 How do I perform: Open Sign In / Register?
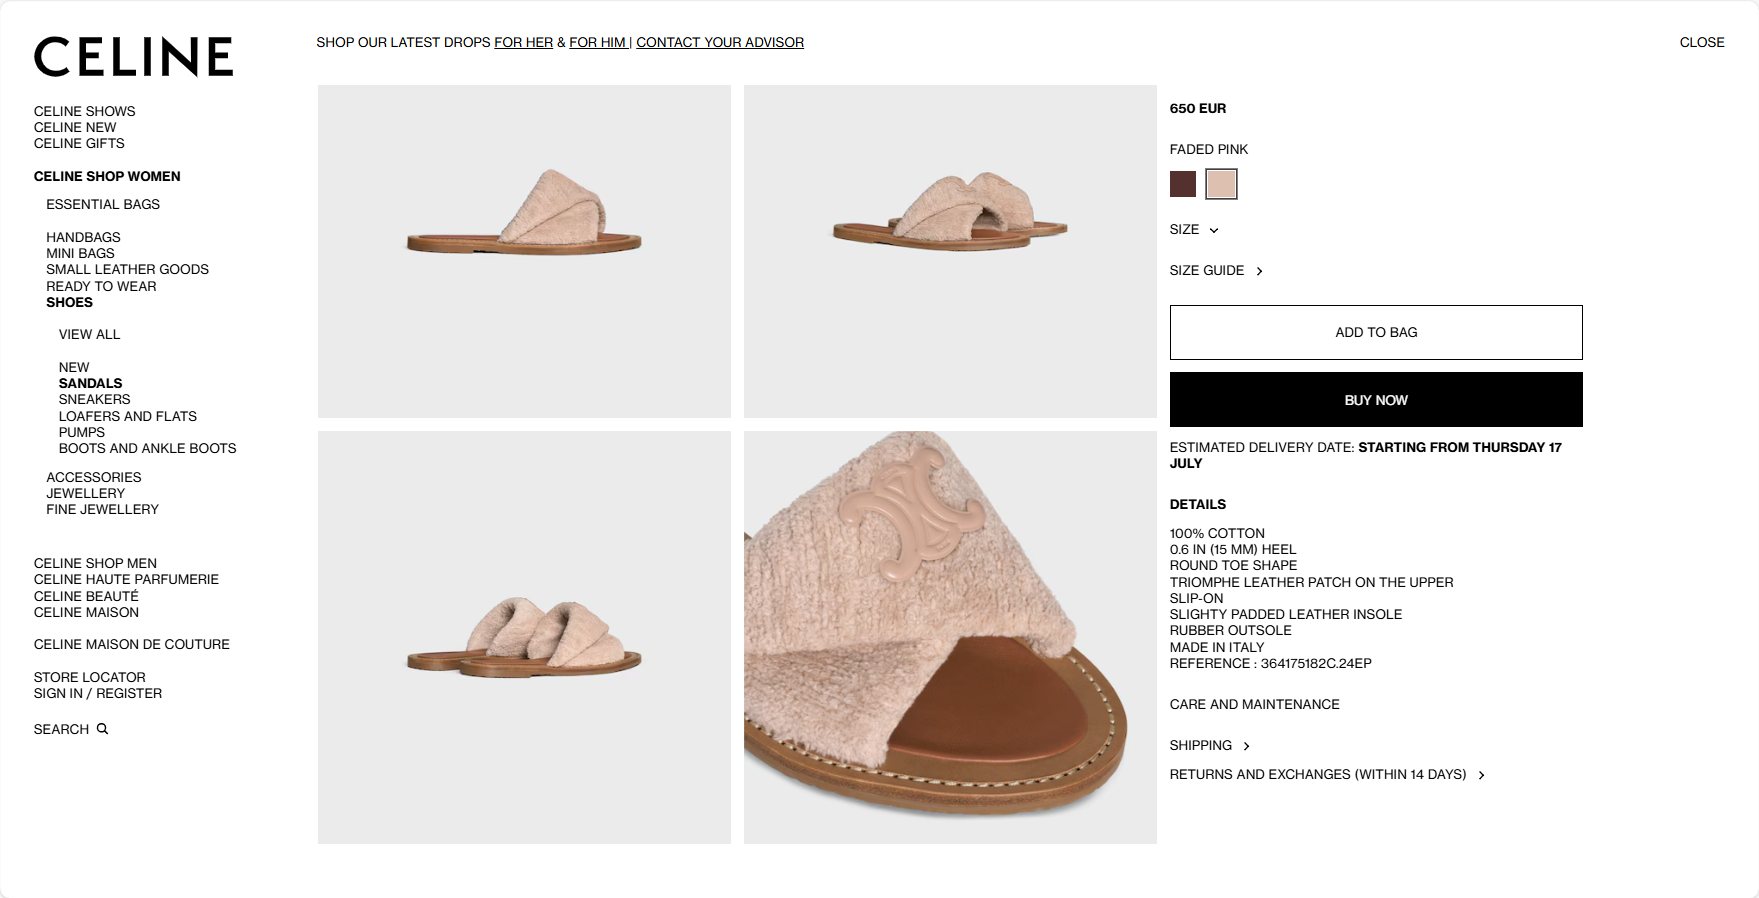(98, 694)
